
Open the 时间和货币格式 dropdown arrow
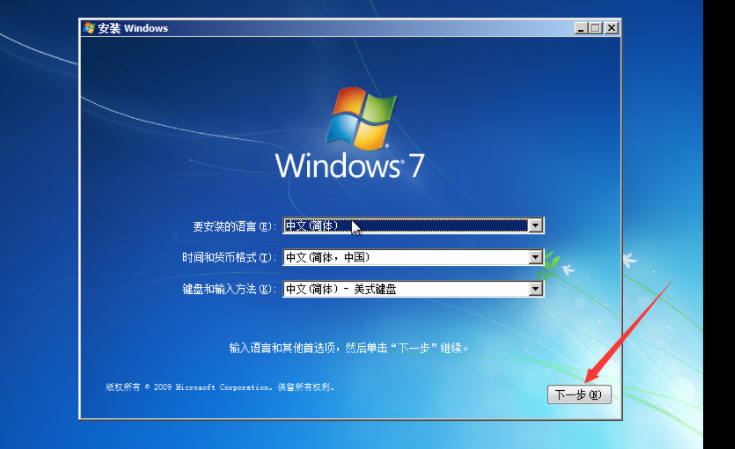pyautogui.click(x=535, y=257)
